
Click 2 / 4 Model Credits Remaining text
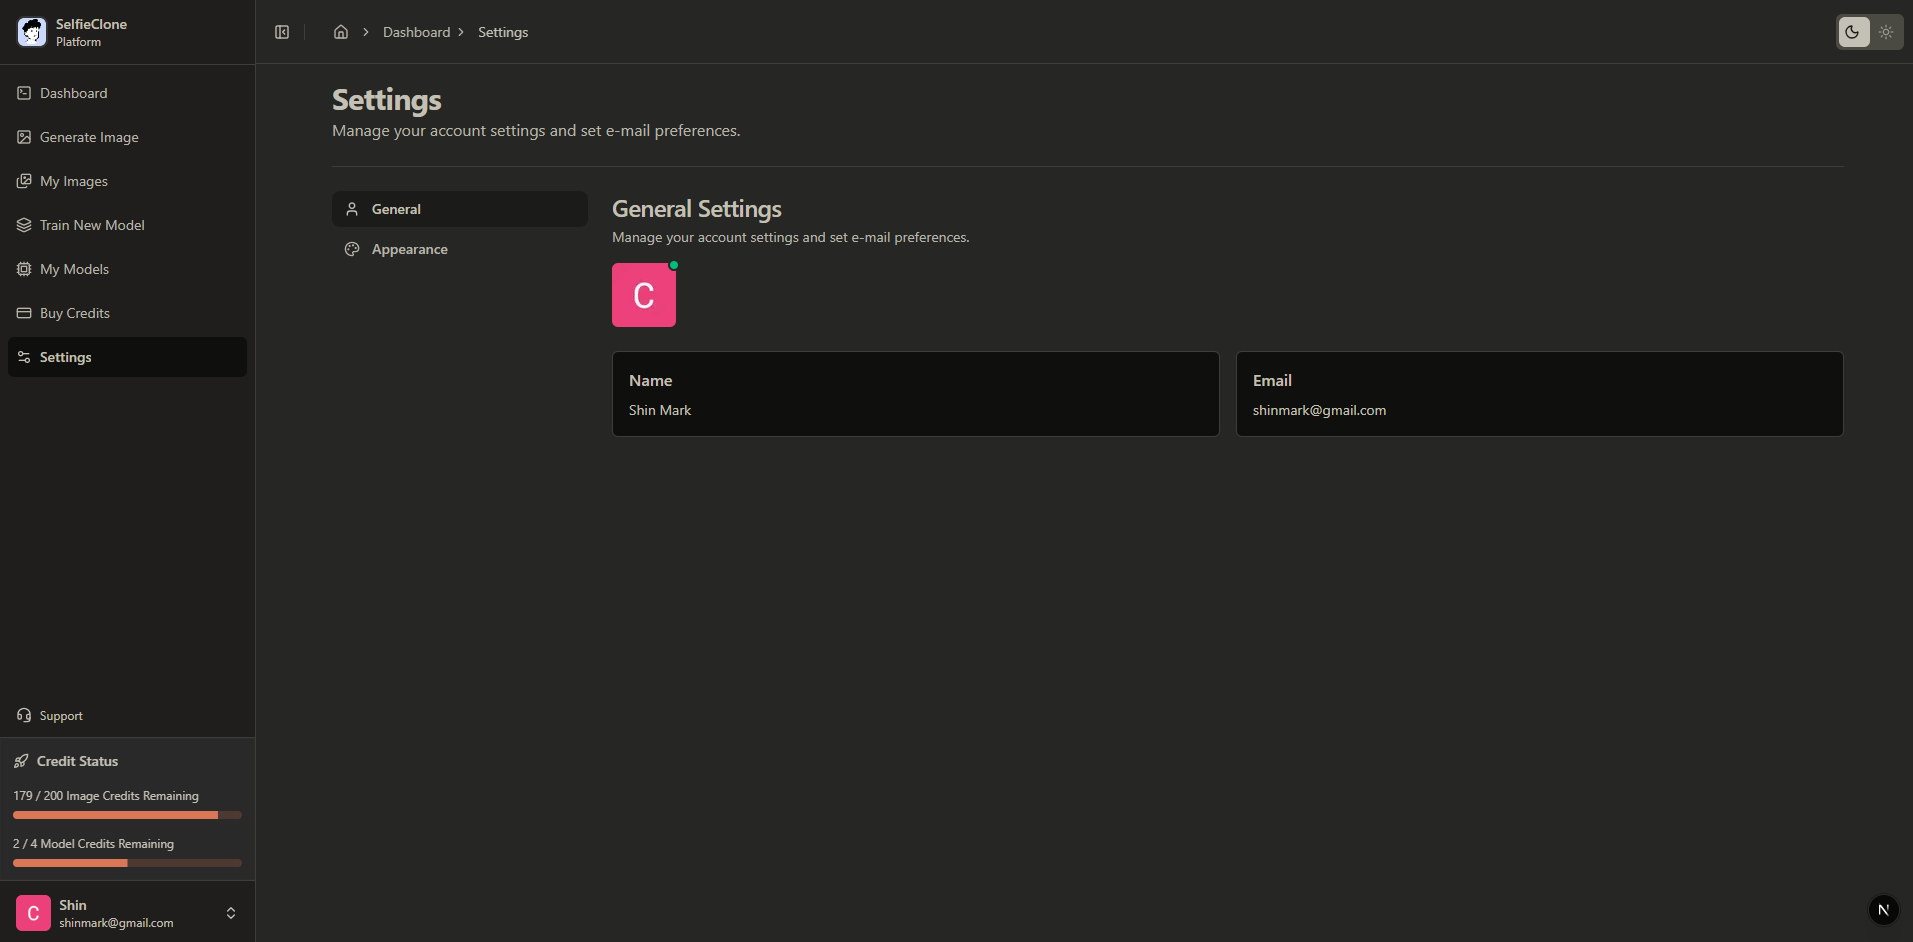point(93,844)
